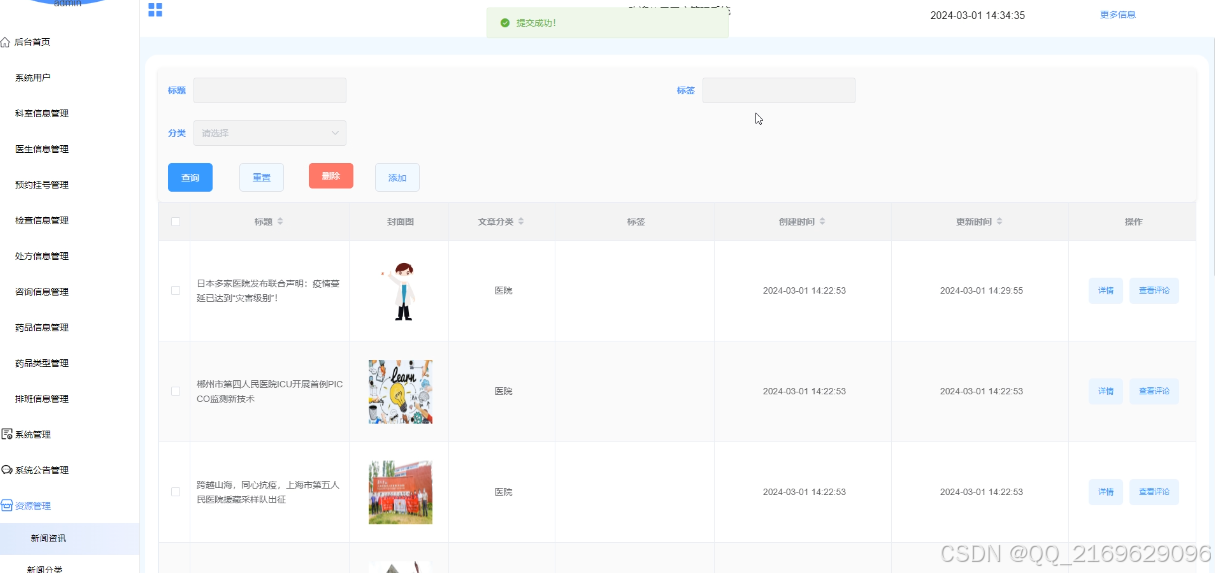Click the red 删除 button

[x=331, y=176]
